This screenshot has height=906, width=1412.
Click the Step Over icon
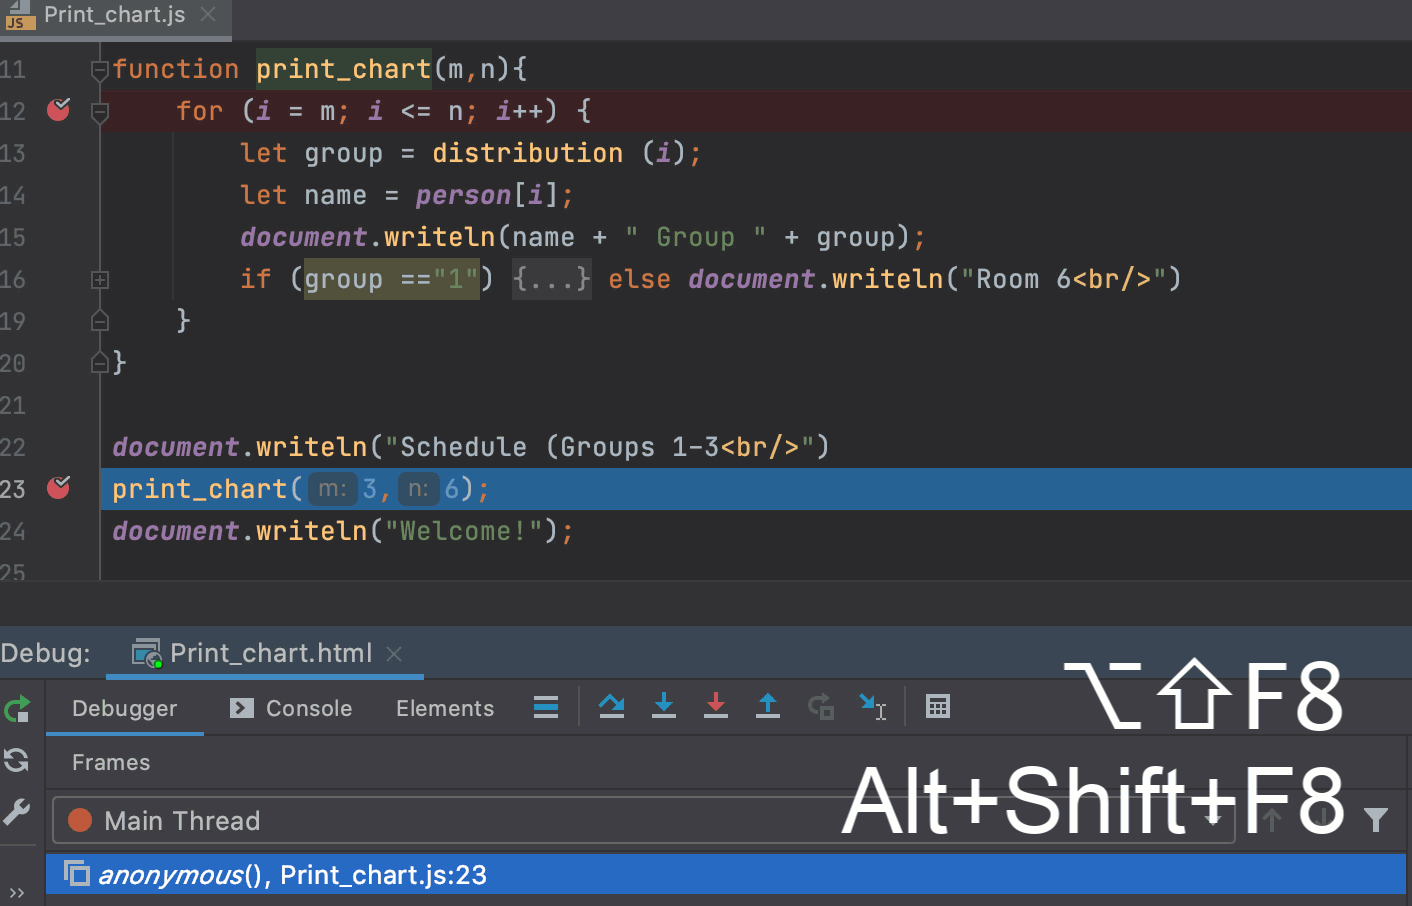[x=612, y=707]
